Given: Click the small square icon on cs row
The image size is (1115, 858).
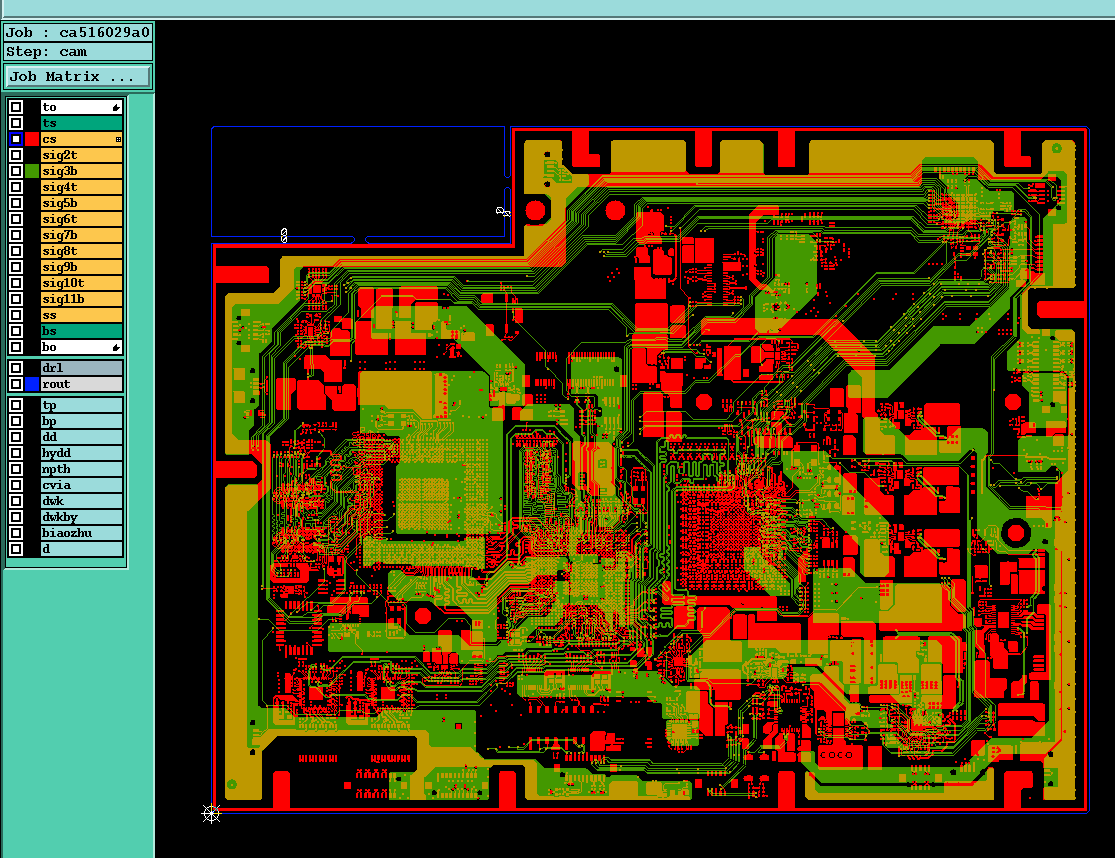Looking at the screenshot, I should (118, 139).
